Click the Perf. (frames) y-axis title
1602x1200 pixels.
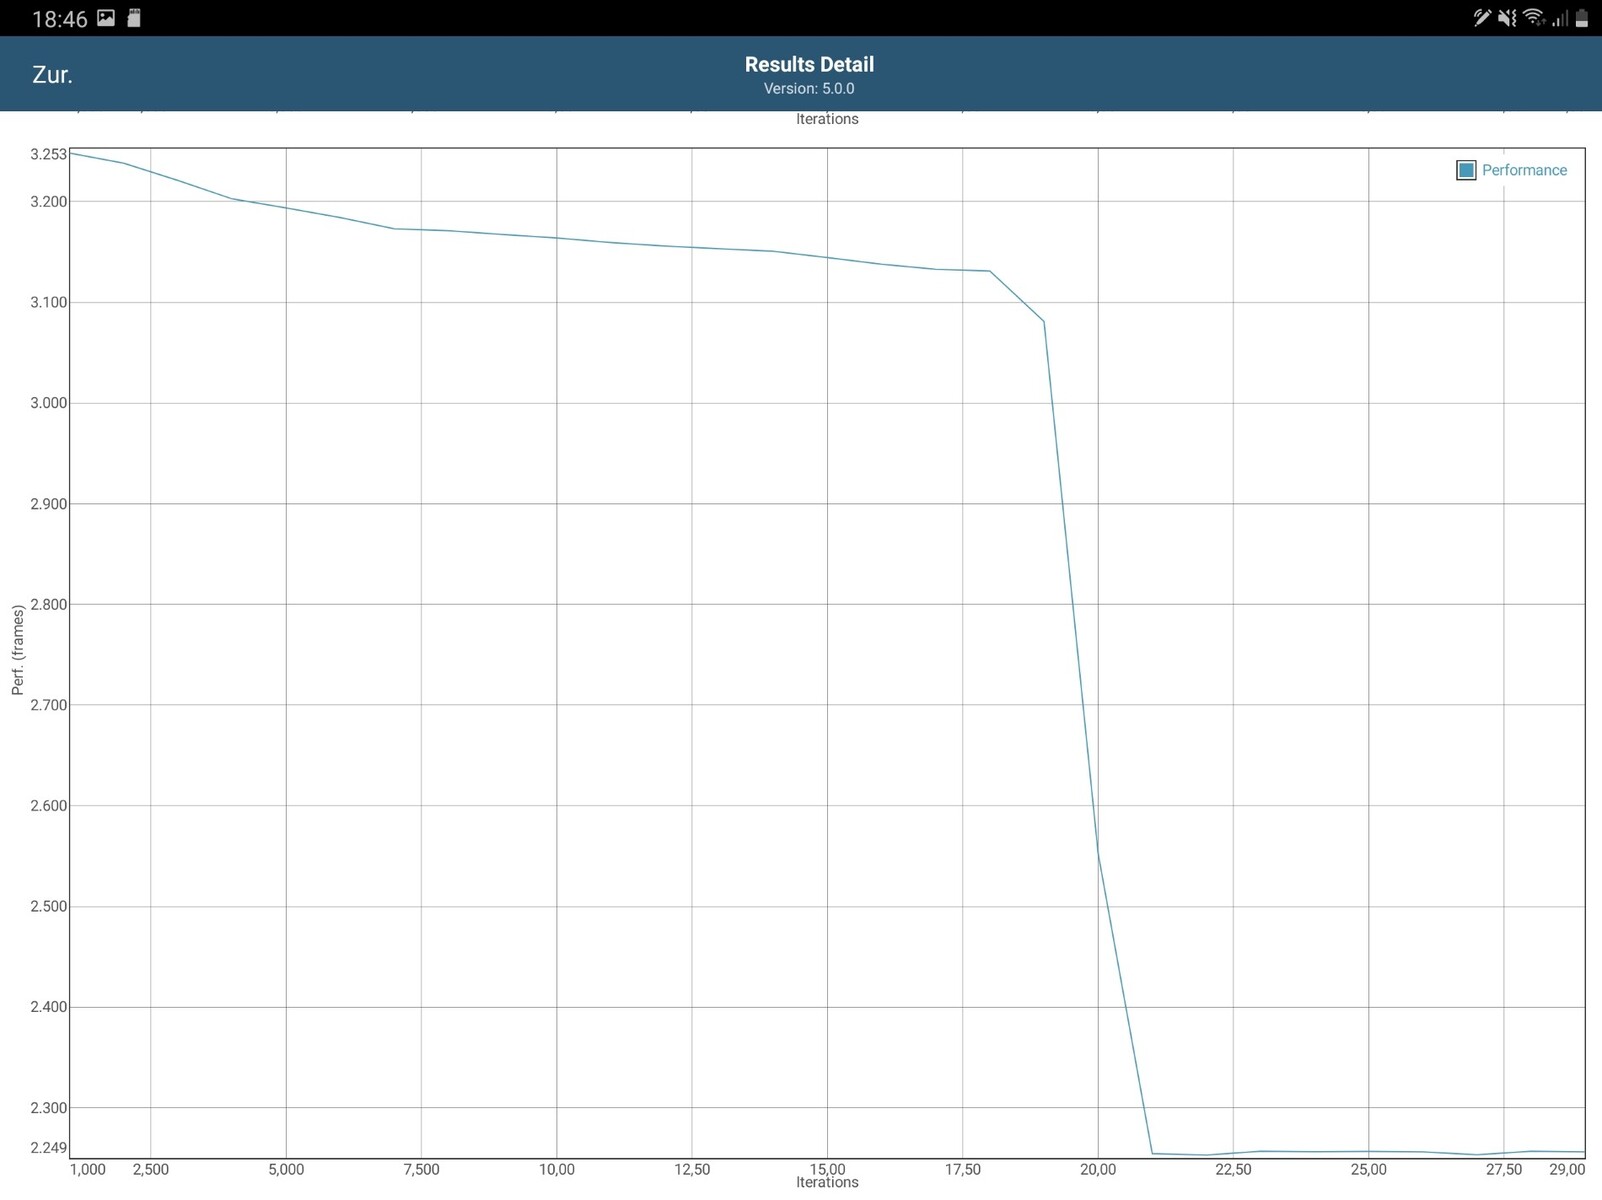click(18, 650)
